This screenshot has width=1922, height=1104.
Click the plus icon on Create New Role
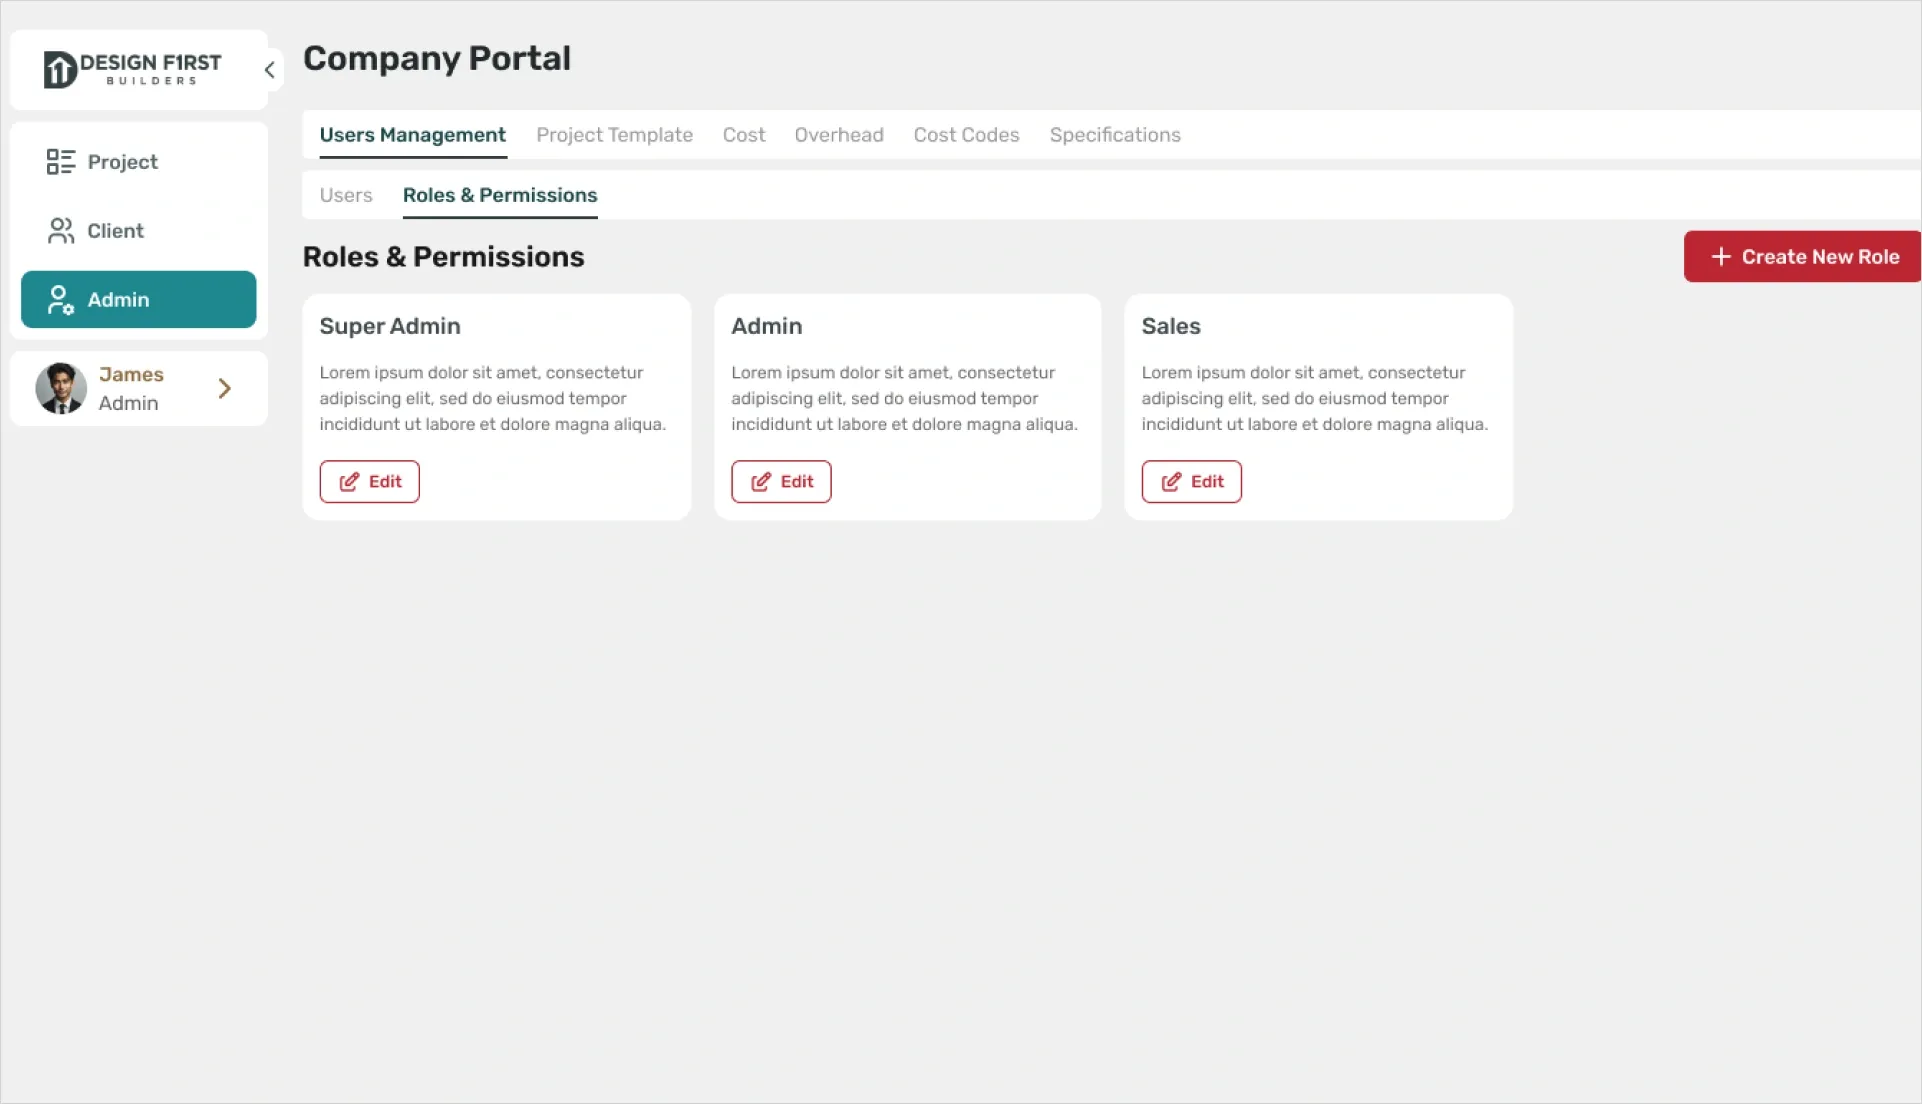pyautogui.click(x=1719, y=256)
